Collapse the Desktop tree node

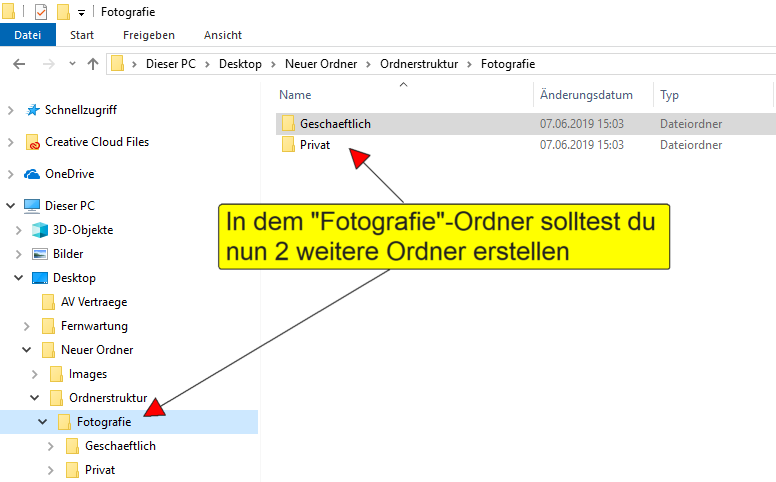18,278
